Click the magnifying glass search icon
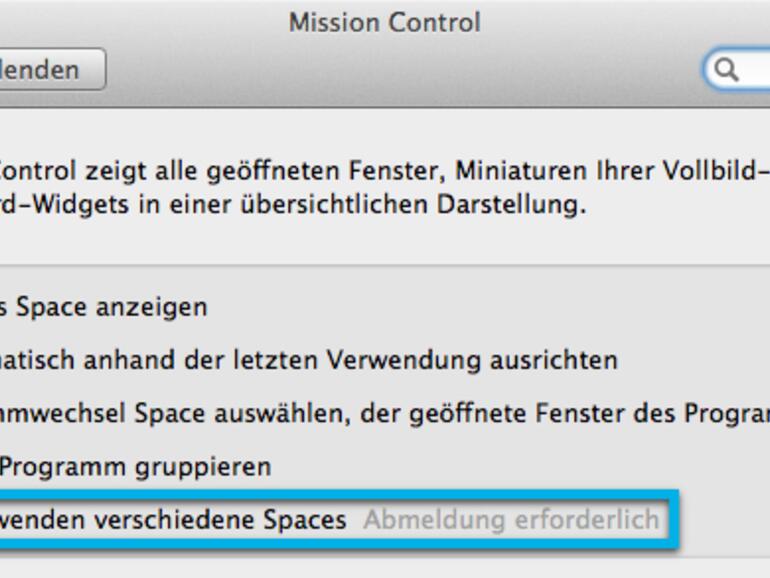Screen dimensions: 770x578 pos(727,70)
